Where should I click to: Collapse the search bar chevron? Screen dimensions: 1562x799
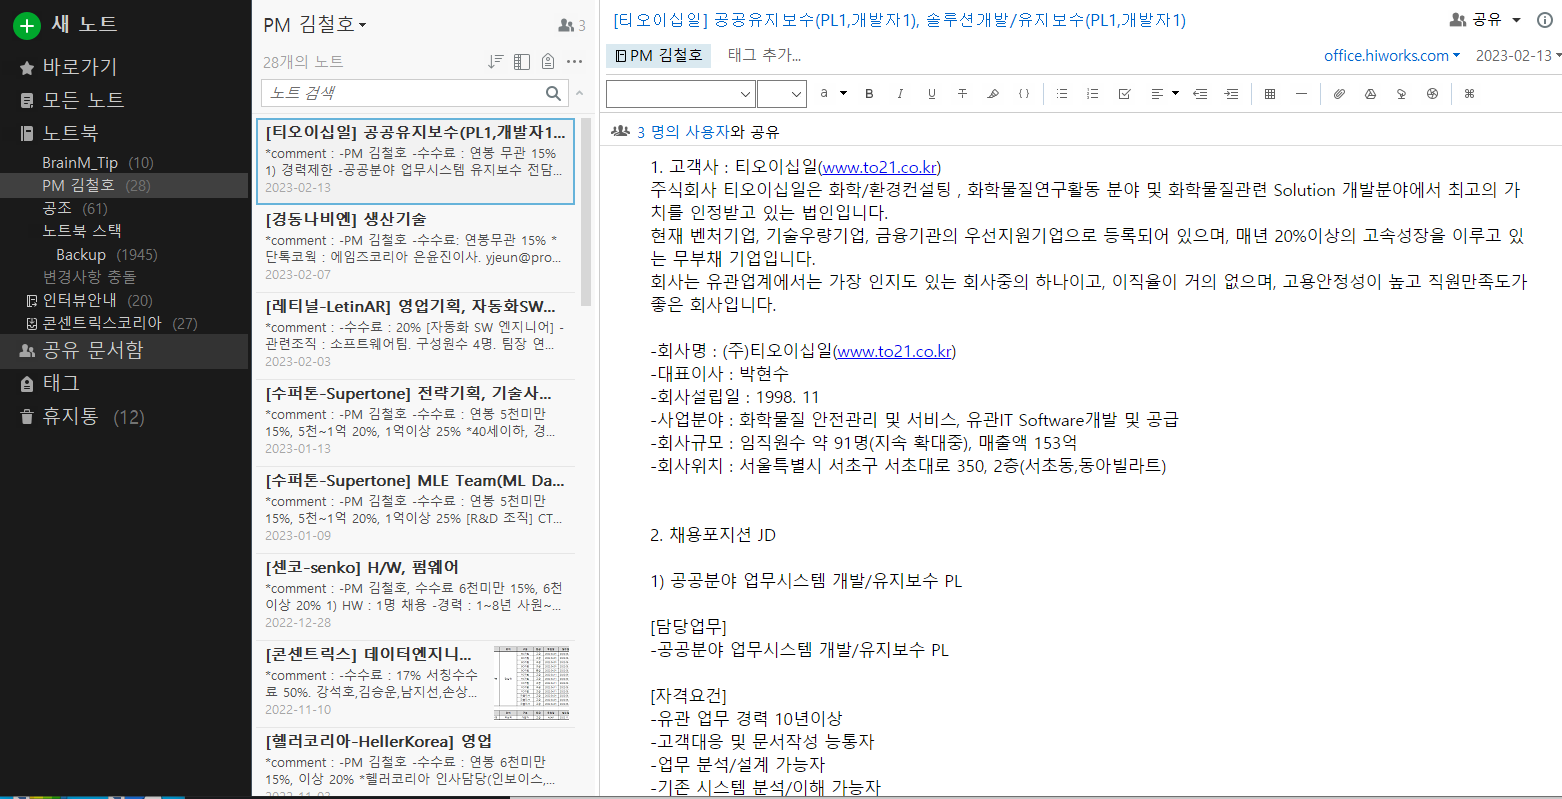[580, 93]
